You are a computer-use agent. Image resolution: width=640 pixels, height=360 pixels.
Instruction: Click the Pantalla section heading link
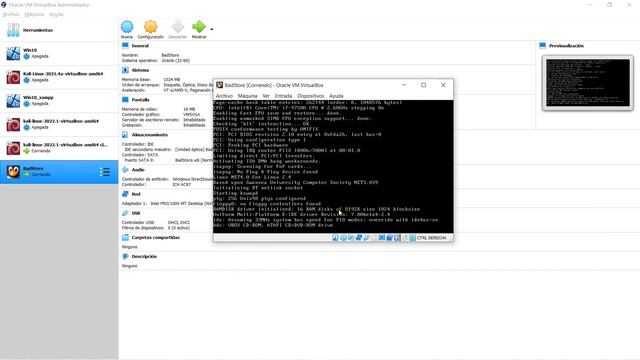140,100
